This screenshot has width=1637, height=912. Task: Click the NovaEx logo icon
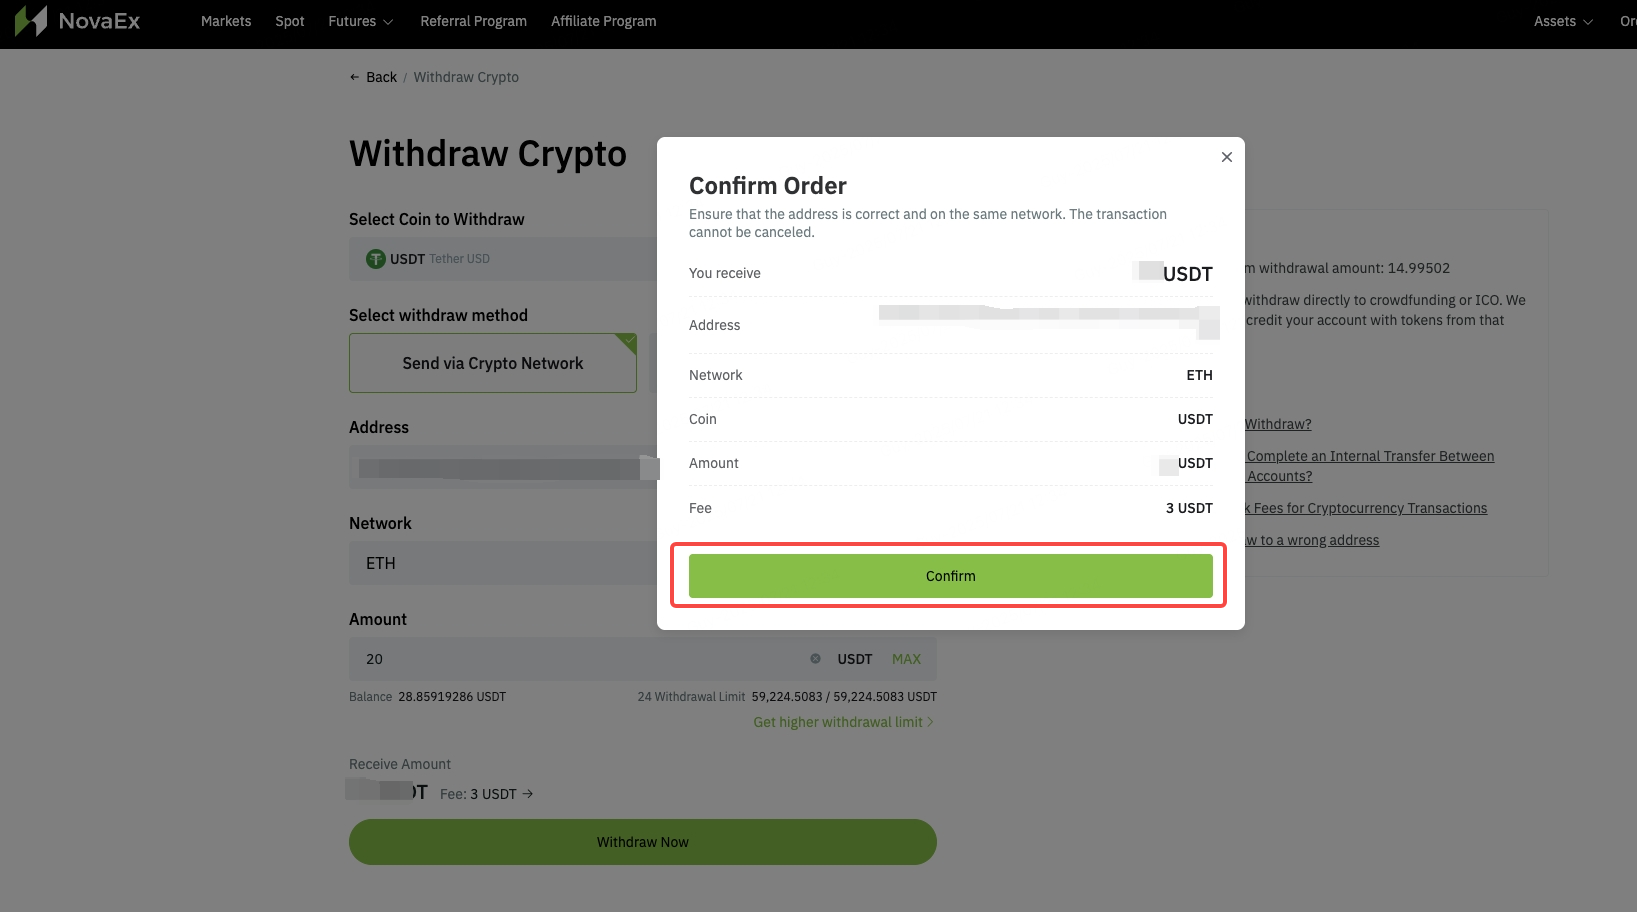[30, 20]
